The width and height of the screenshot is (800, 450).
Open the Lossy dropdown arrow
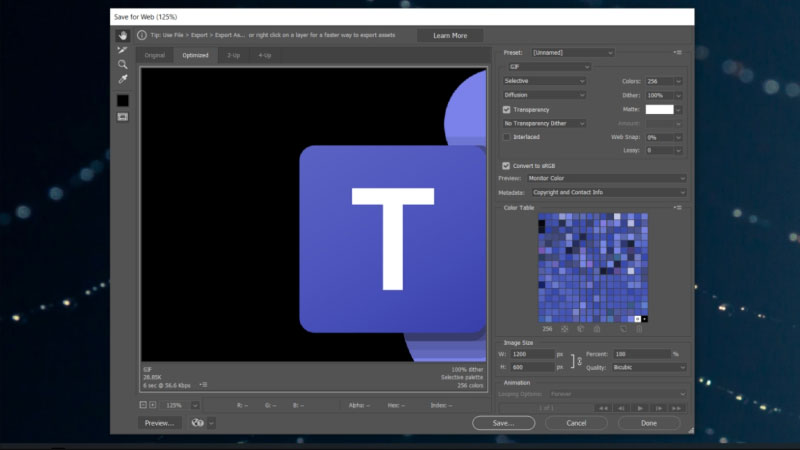click(x=678, y=151)
